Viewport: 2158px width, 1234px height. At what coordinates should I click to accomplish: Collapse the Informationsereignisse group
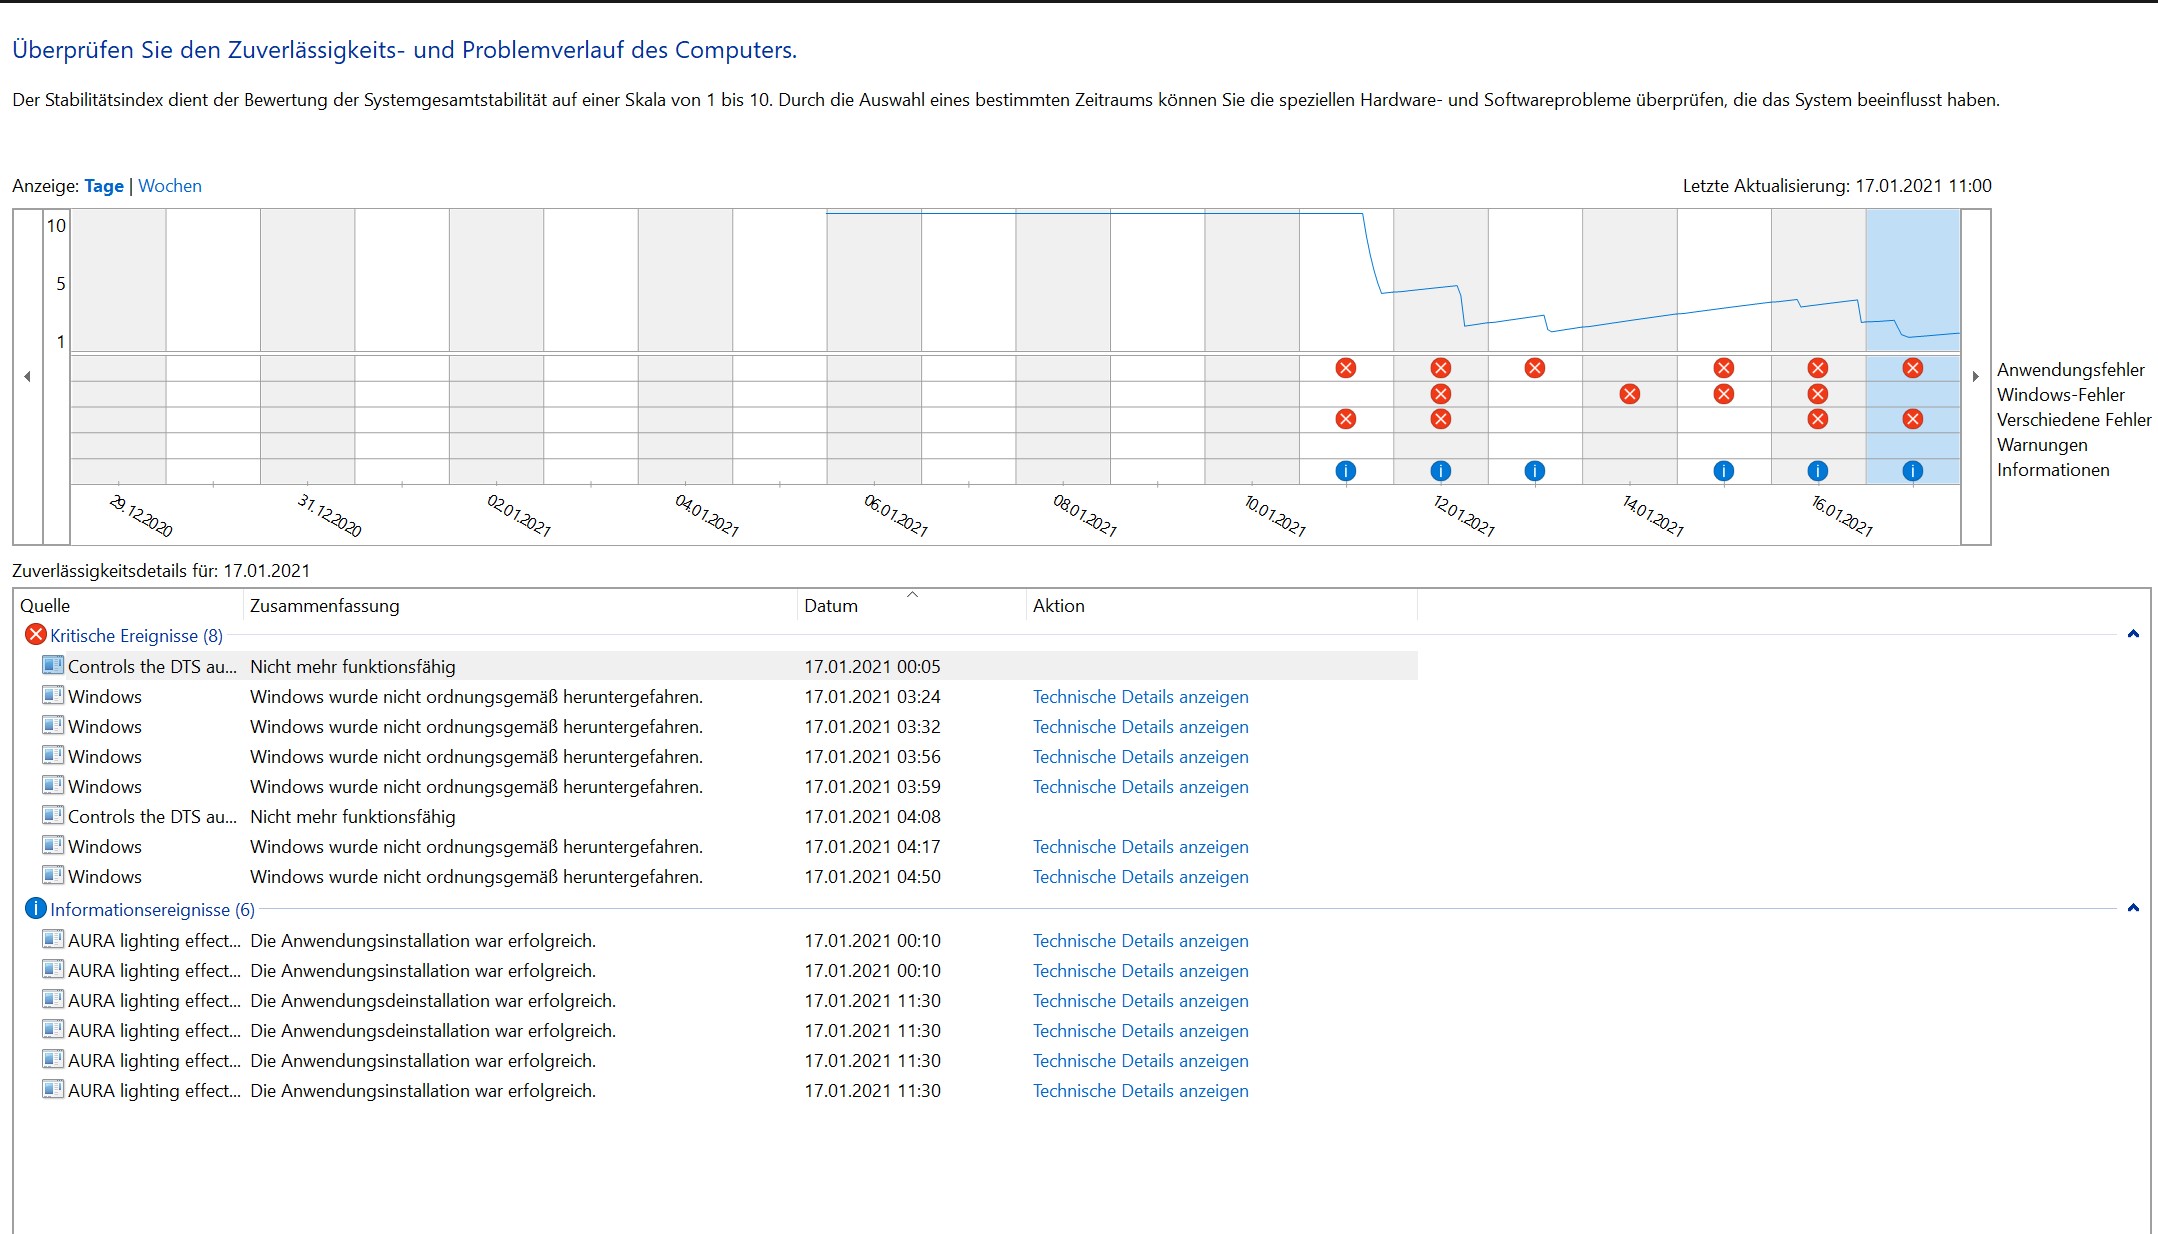coord(2132,908)
